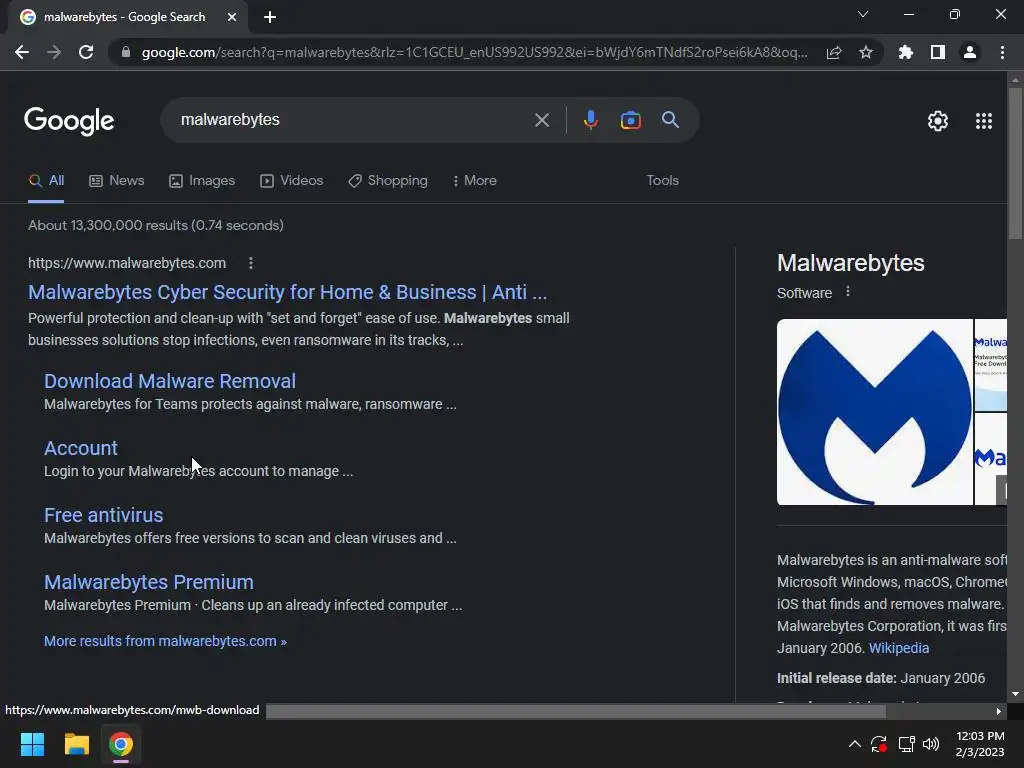Close the malwarebytes Google Search tab
The width and height of the screenshot is (1024, 768).
coord(232,18)
